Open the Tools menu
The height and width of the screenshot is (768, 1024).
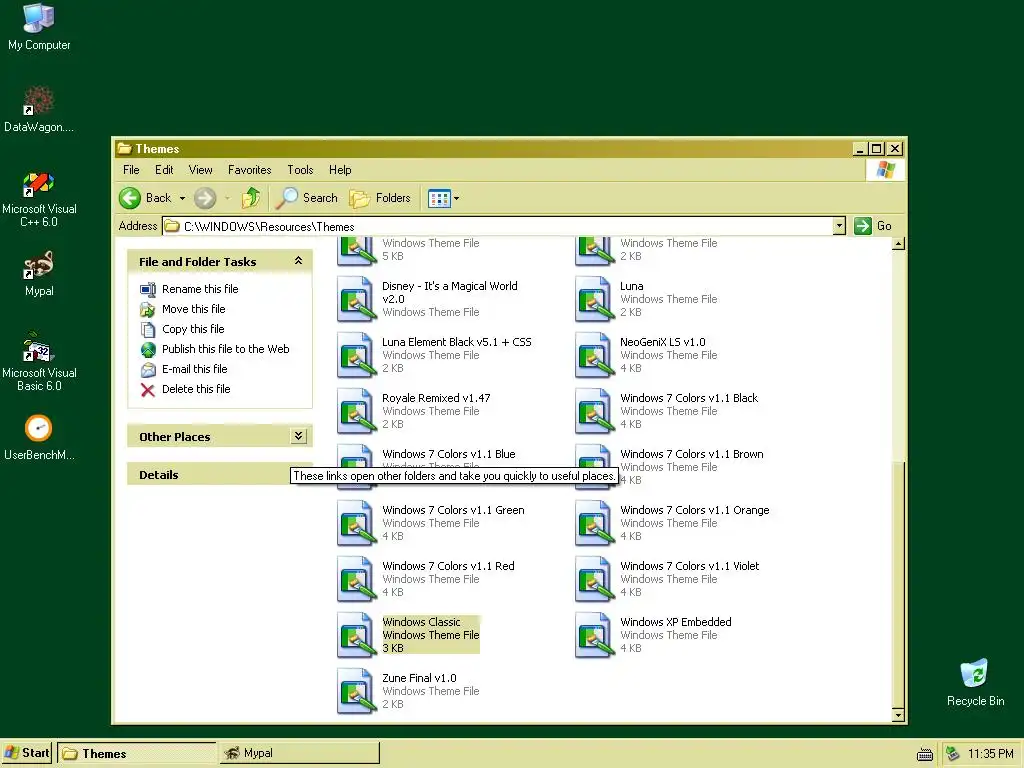coord(300,170)
